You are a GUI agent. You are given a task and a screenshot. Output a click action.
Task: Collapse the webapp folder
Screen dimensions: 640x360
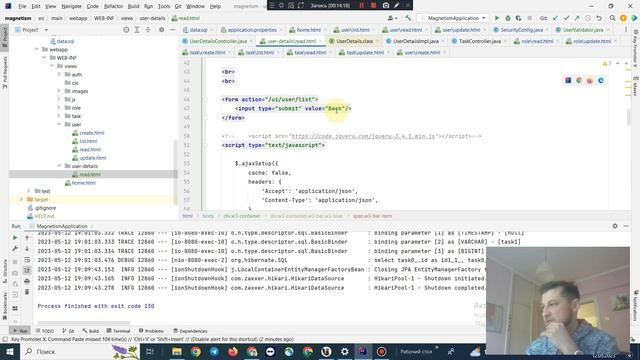(37, 49)
